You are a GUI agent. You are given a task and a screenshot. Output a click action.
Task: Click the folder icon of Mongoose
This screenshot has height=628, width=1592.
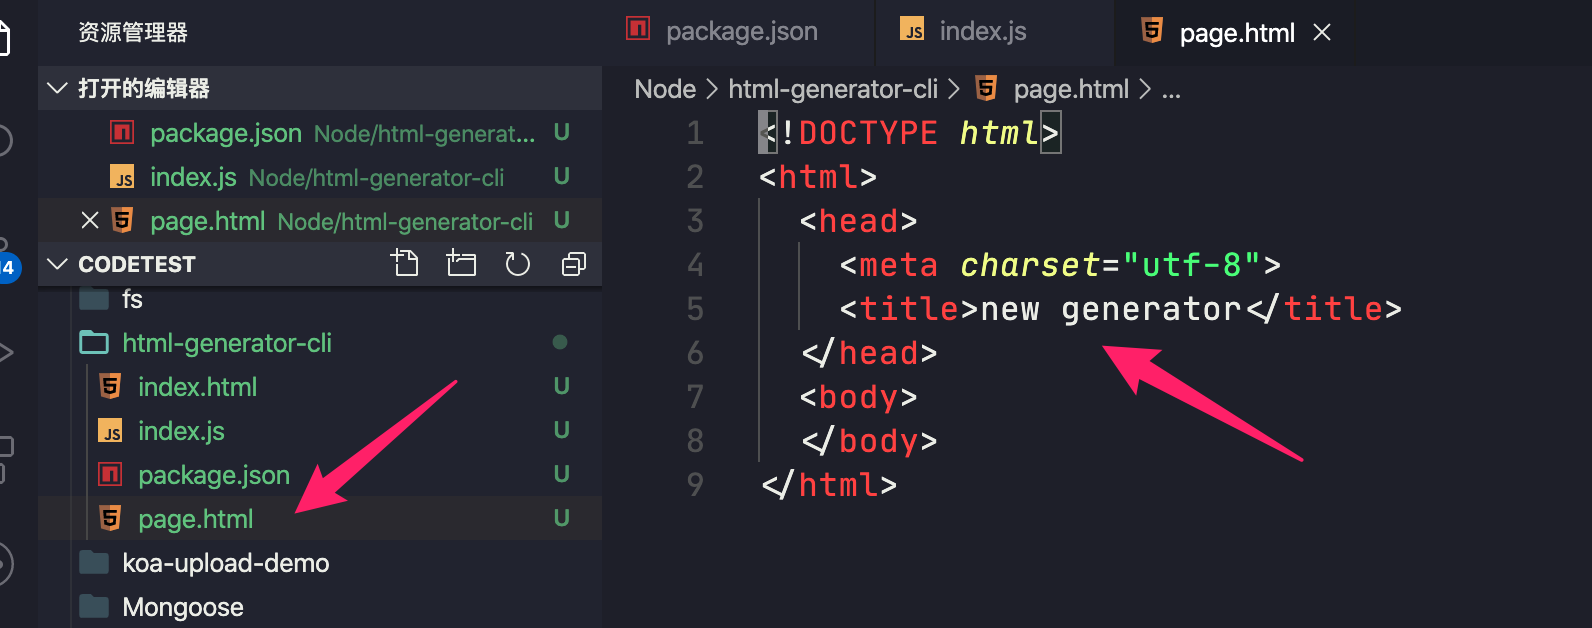(94, 606)
